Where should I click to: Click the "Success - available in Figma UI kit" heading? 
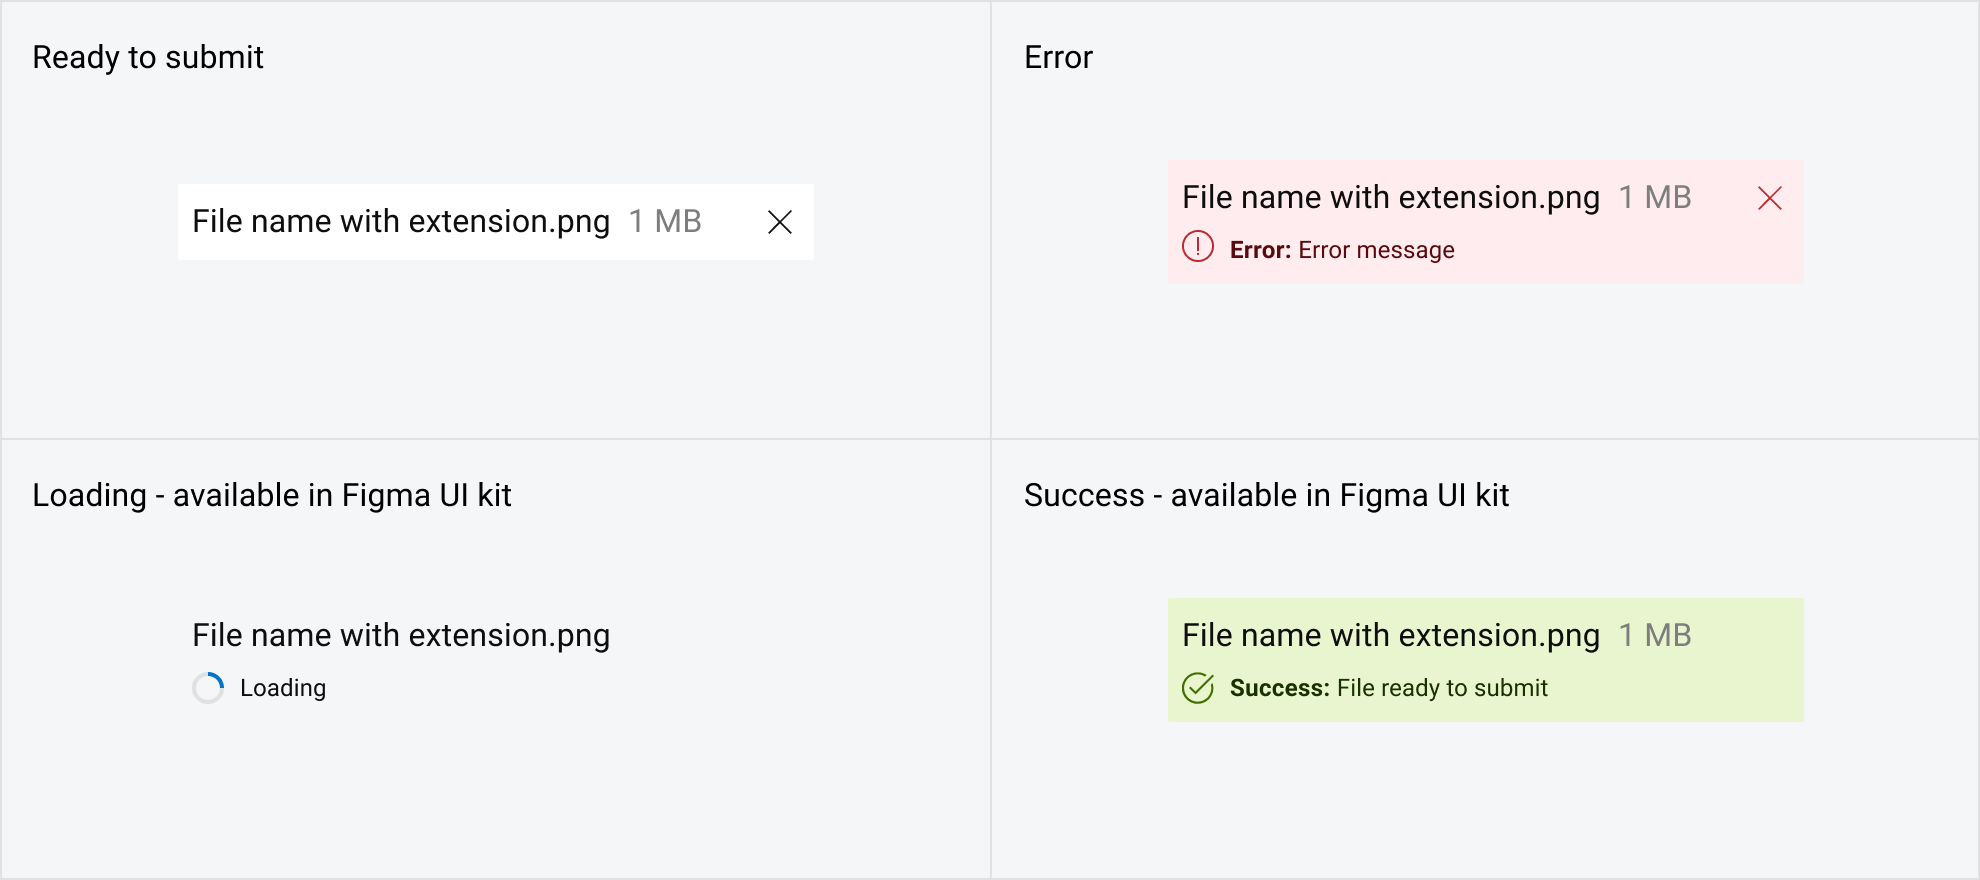[1266, 495]
